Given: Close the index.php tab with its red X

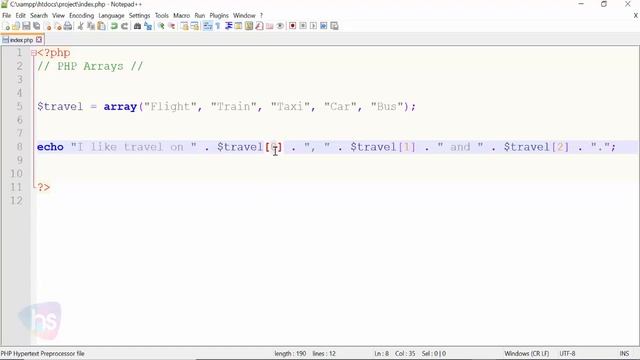Looking at the screenshot, I should click(x=39, y=40).
